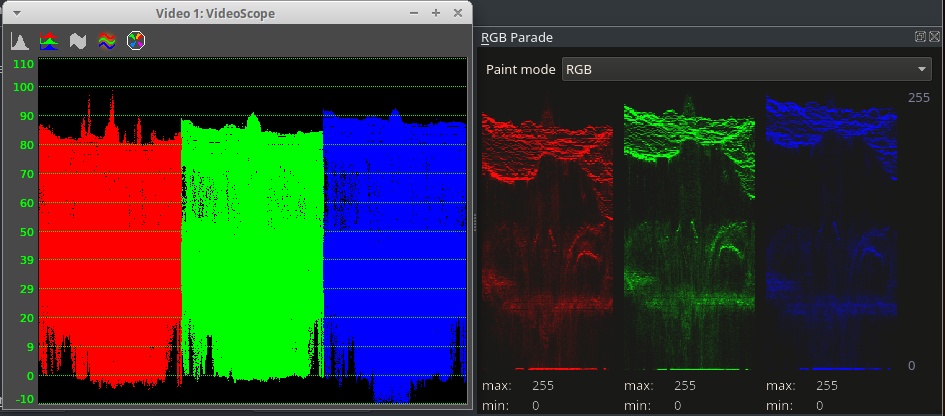Close the Video 1: VideoScope window

pos(457,13)
